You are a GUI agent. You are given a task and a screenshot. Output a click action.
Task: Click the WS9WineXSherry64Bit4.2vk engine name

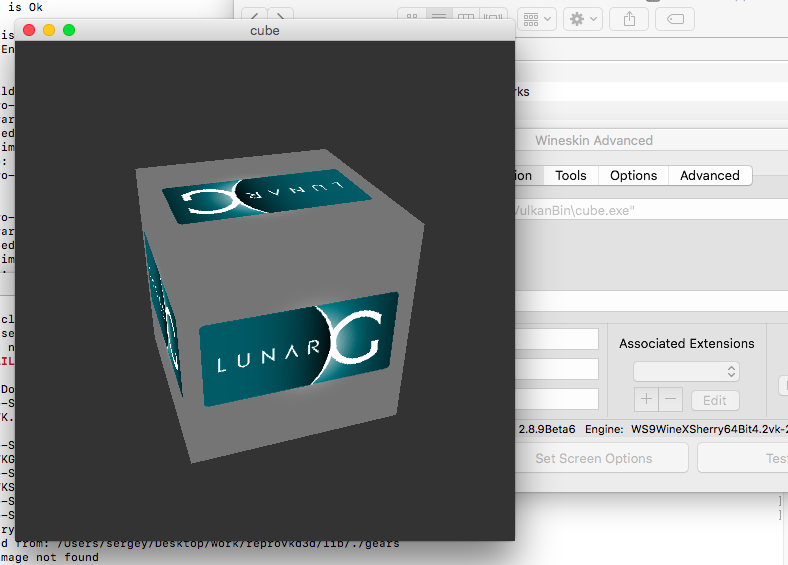[709, 429]
